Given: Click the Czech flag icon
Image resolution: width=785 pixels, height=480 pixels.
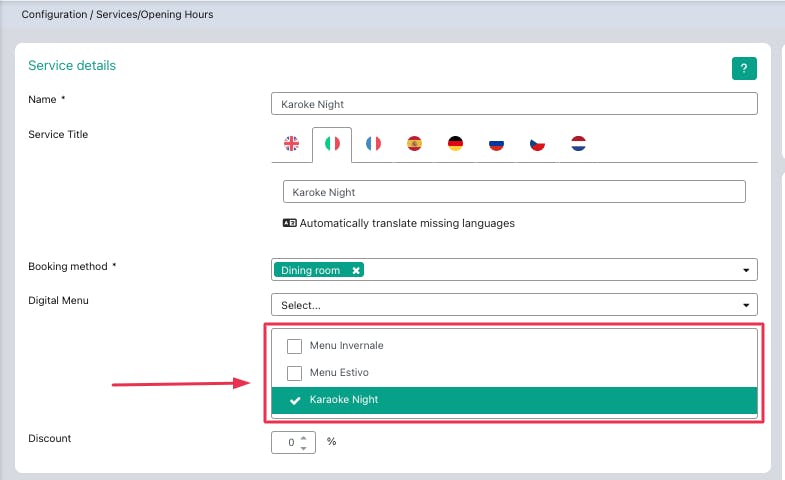Looking at the screenshot, I should pos(537,144).
